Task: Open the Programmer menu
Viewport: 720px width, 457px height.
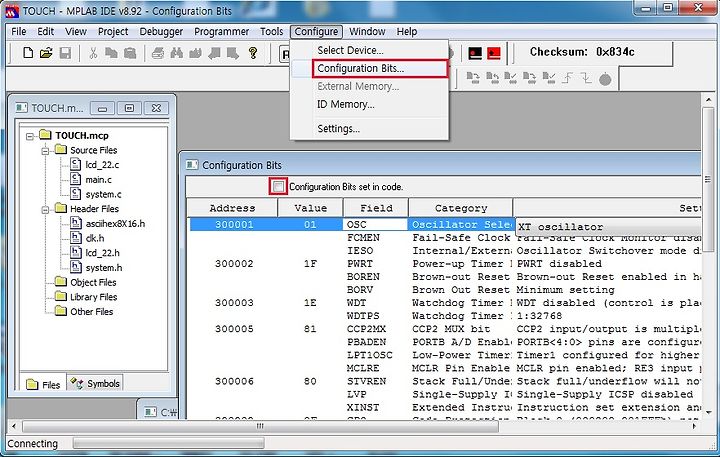Action: point(221,32)
